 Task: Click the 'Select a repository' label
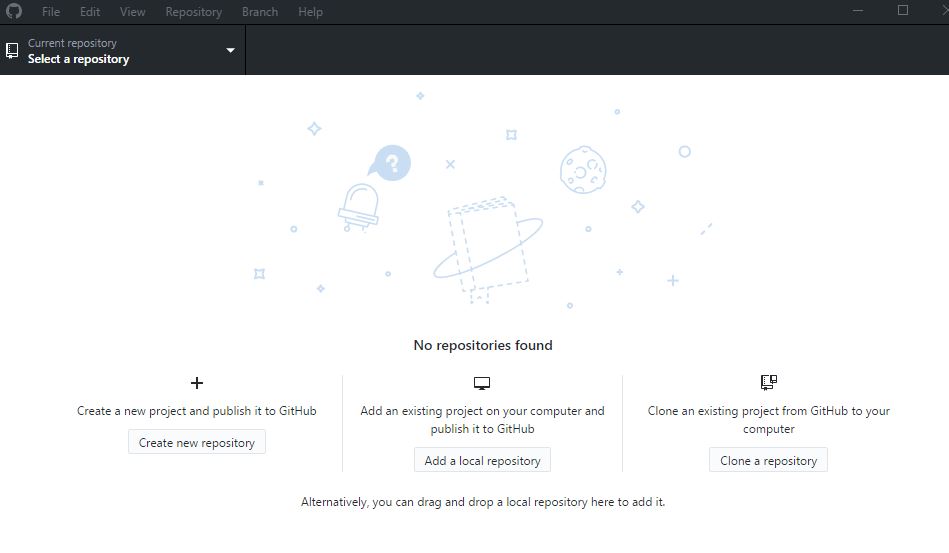click(x=79, y=59)
